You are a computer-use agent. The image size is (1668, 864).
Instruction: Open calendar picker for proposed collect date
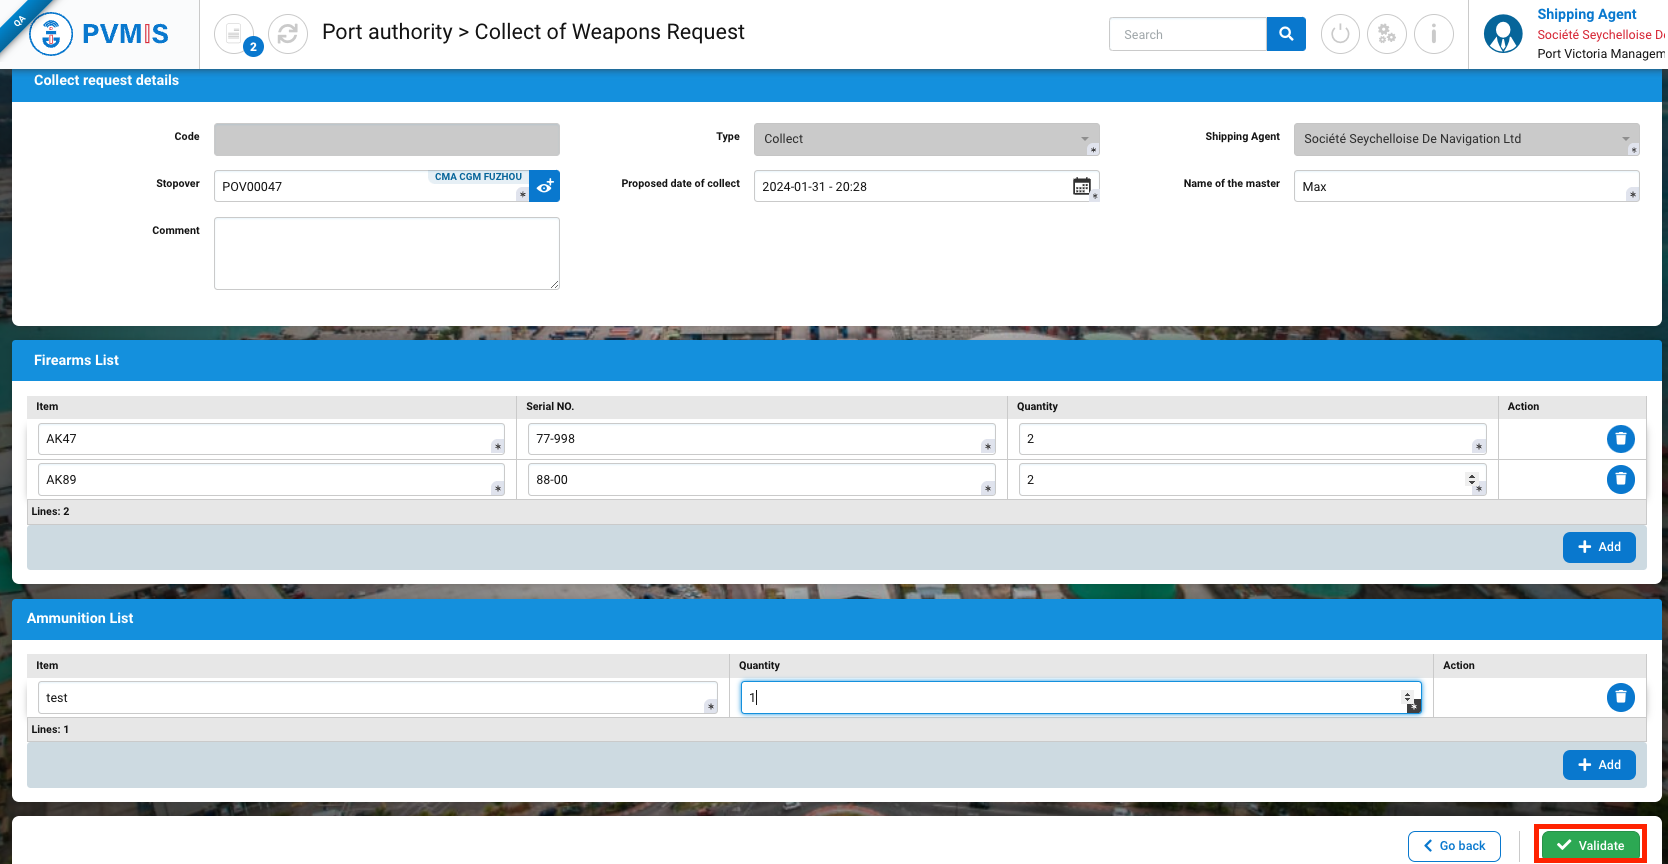pos(1081,186)
